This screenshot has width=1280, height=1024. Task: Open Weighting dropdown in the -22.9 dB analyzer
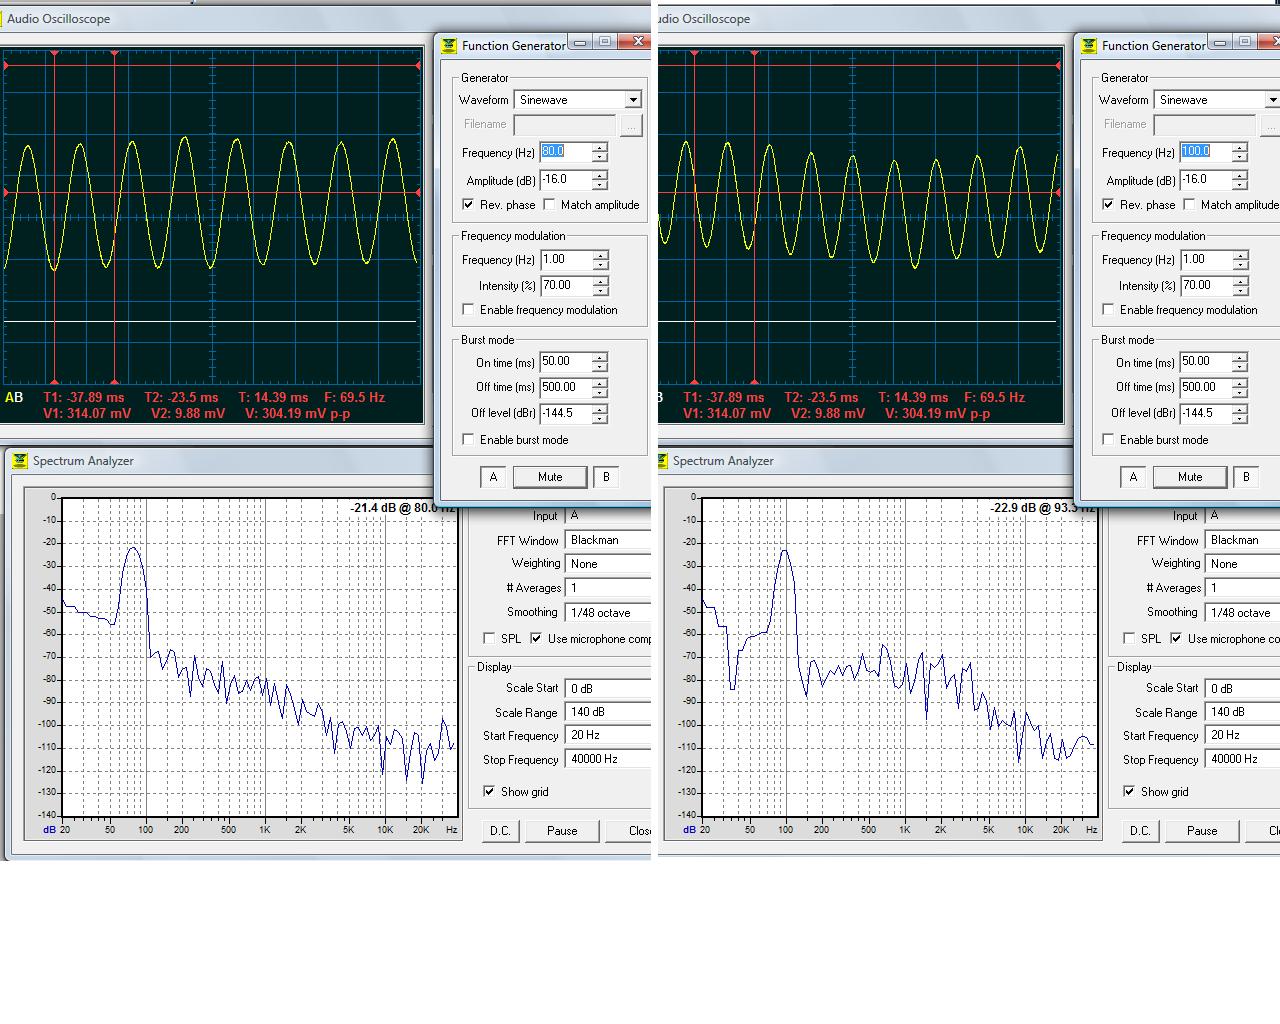click(1242, 564)
